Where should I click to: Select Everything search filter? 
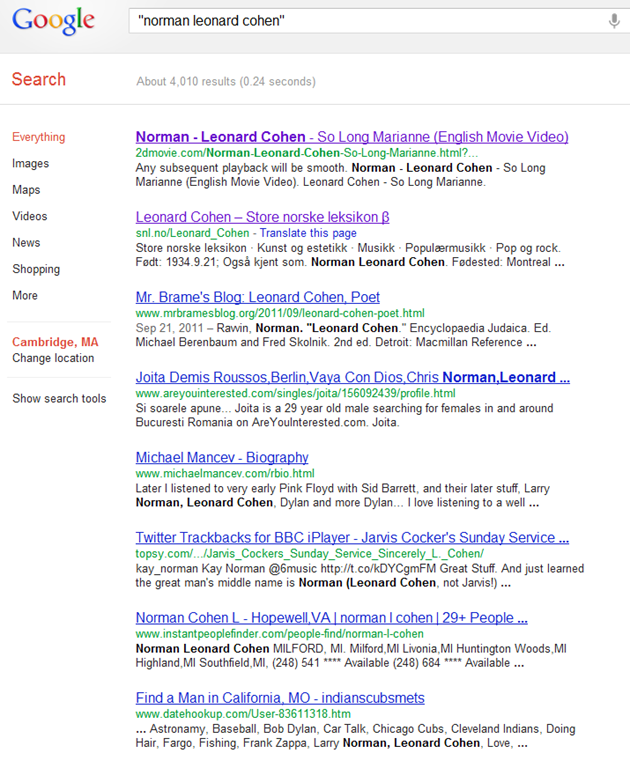[x=38, y=138]
